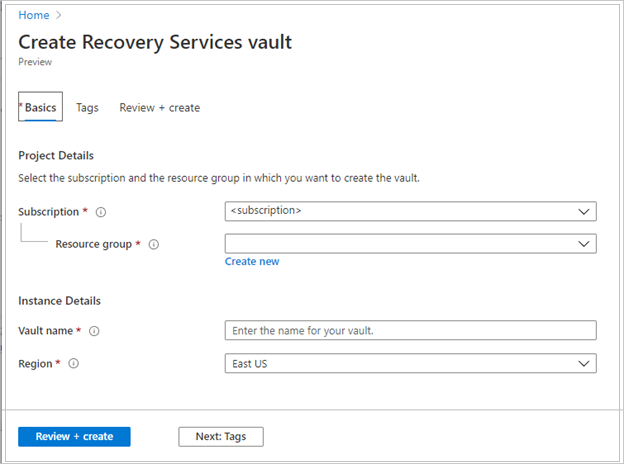Click the info icon next to Subscription

click(102, 212)
